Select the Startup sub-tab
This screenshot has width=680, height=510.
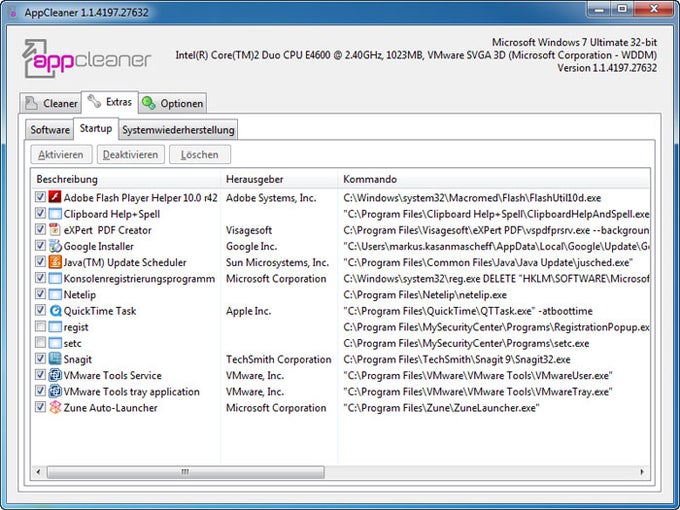[96, 128]
